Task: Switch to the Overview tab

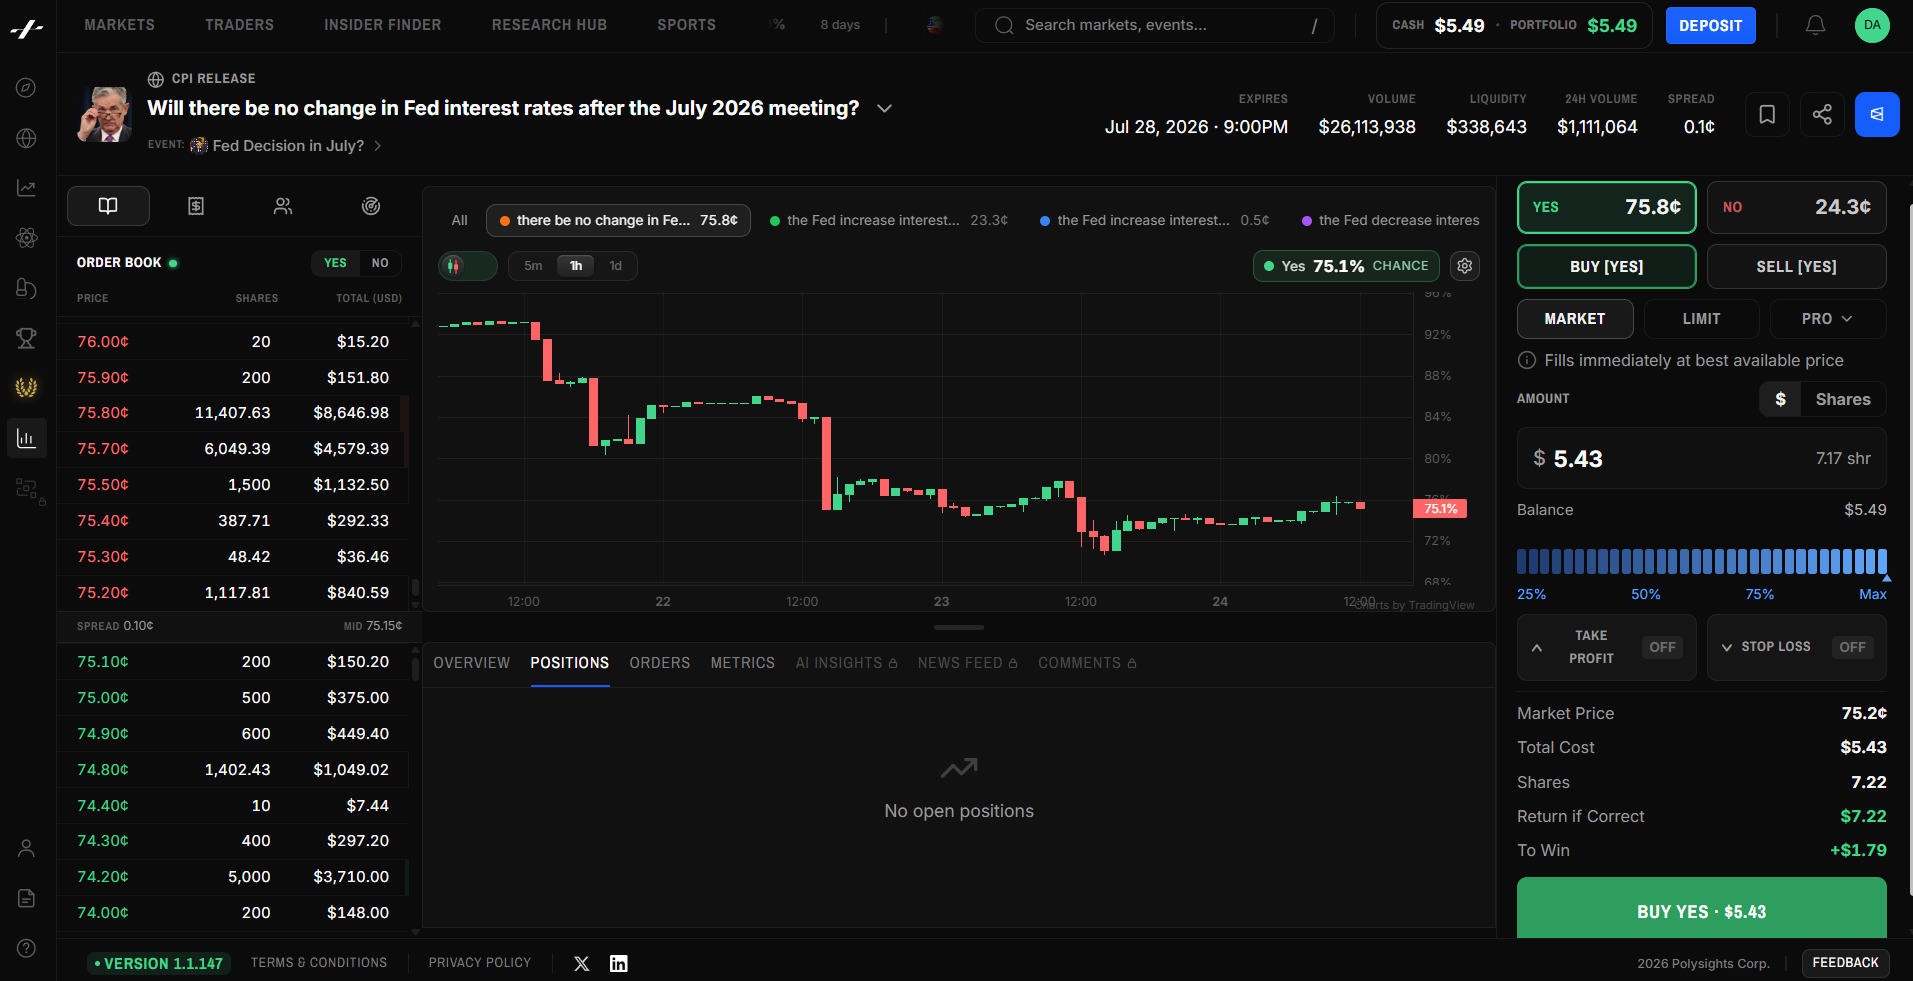Action: 472,663
